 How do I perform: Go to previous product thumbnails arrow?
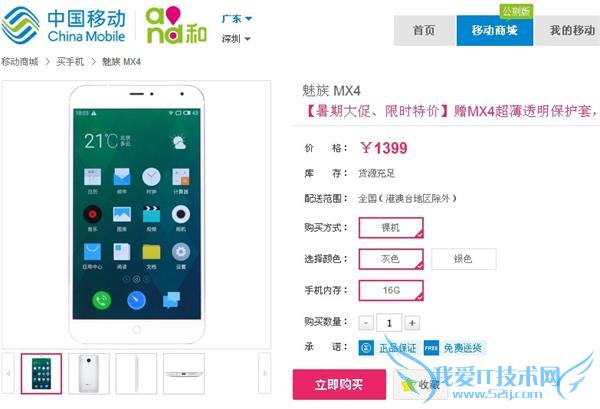click(x=8, y=373)
